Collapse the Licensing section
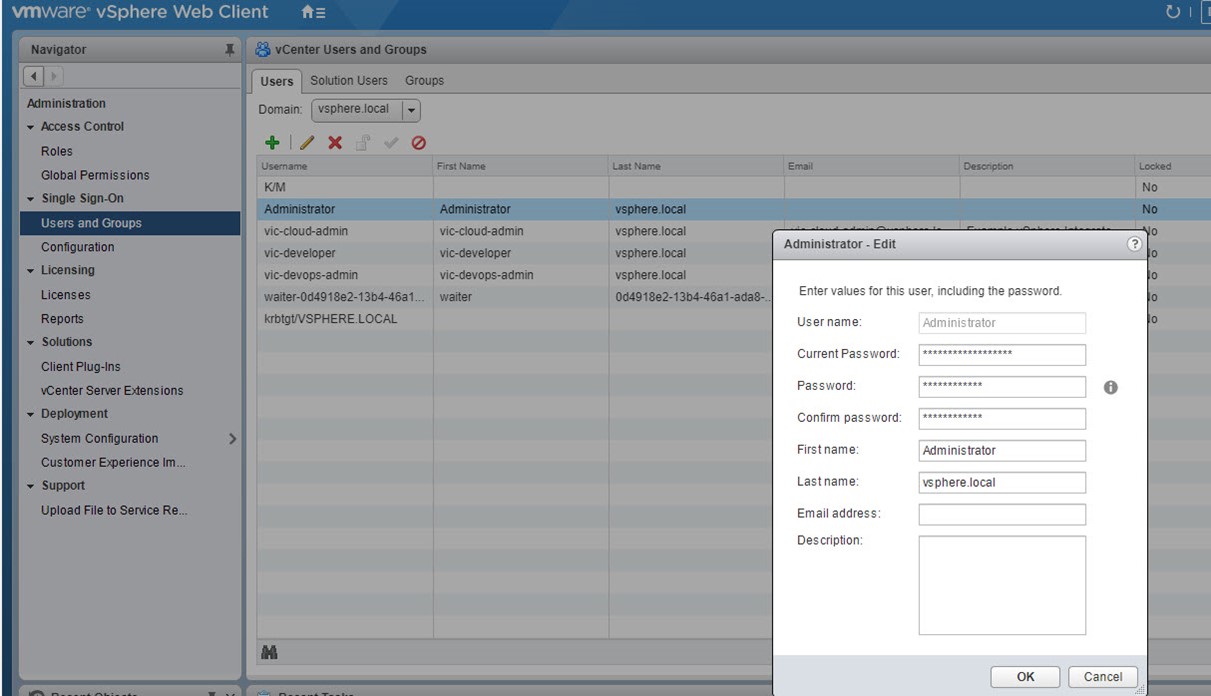 tap(31, 271)
